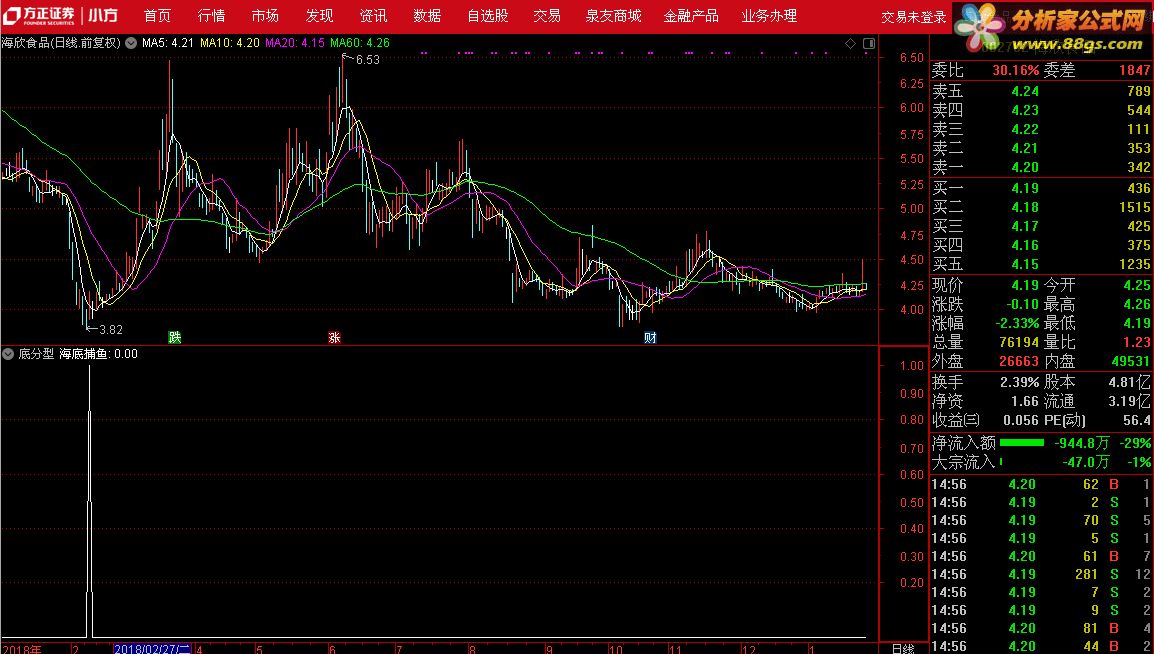Click the 卖三 price 4.22
The height and width of the screenshot is (654, 1154).
[x=1024, y=129]
